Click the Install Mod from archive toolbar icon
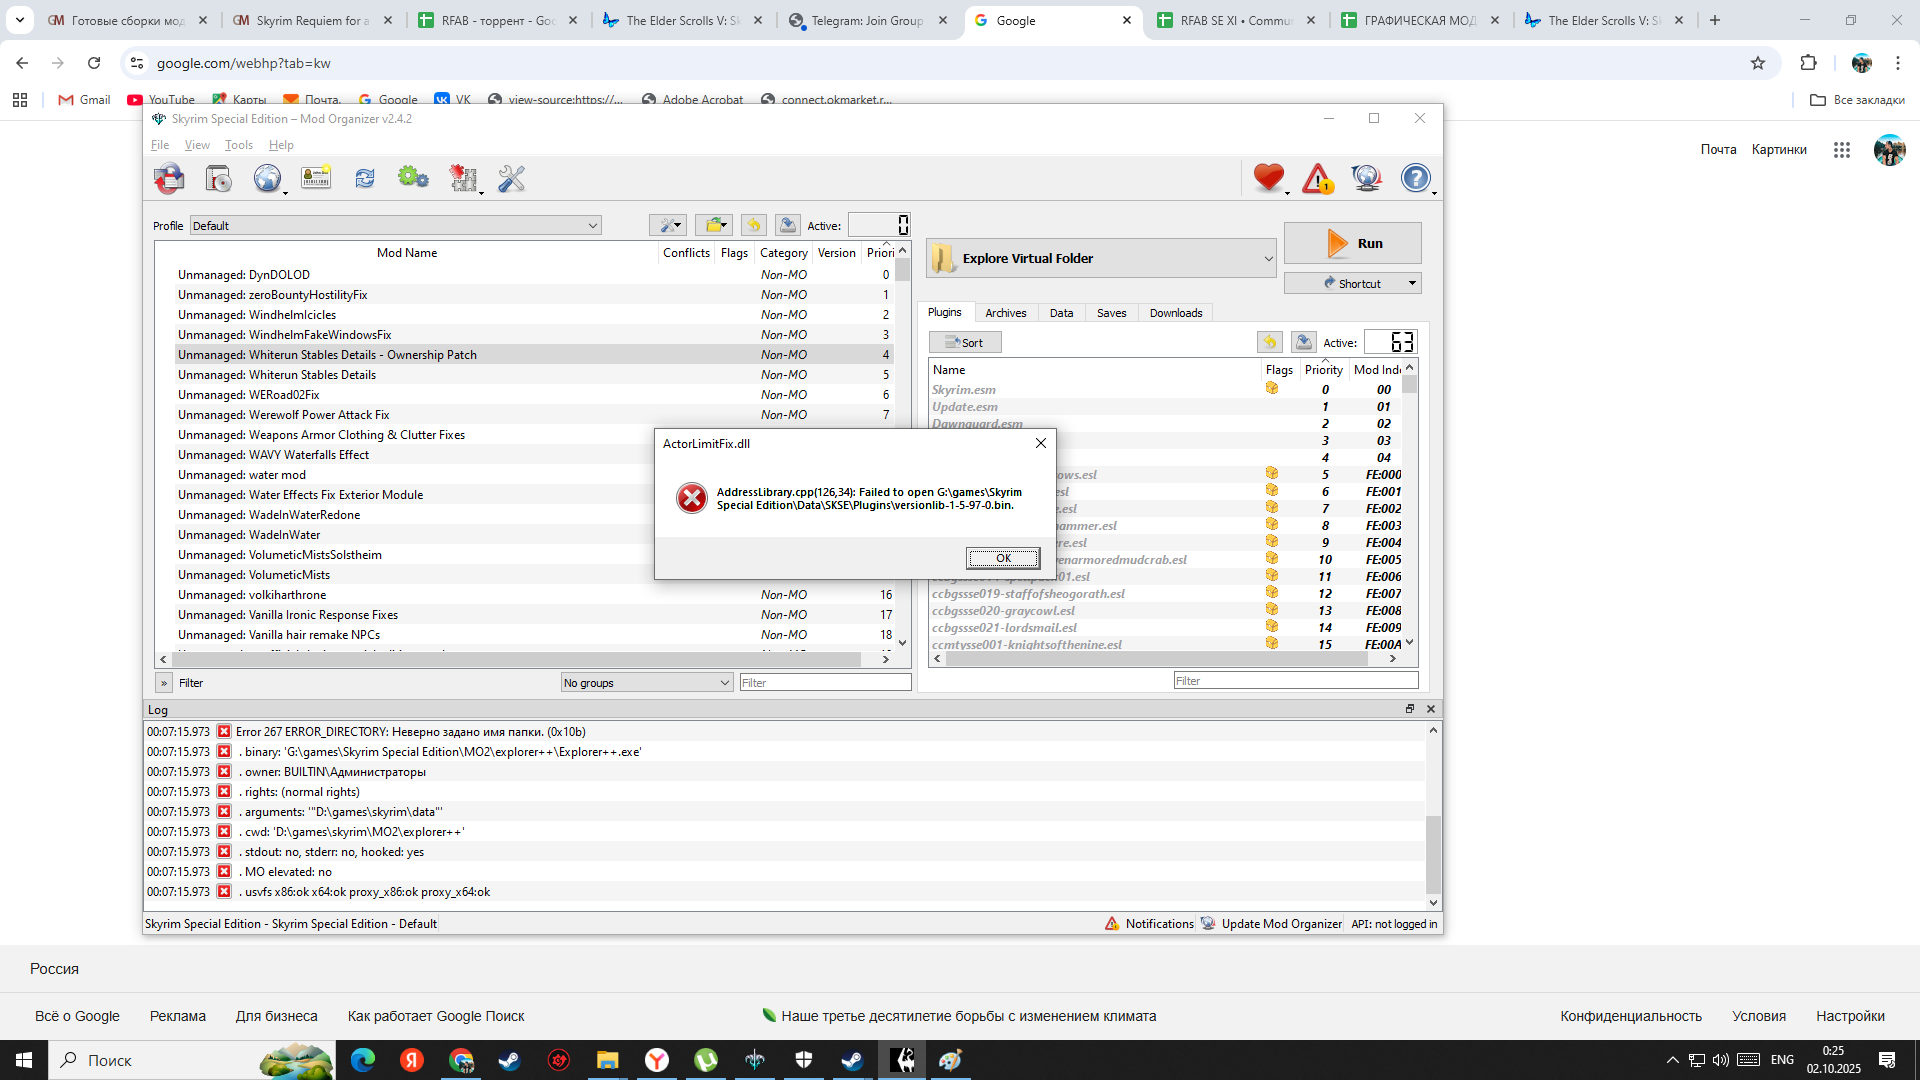 (169, 178)
